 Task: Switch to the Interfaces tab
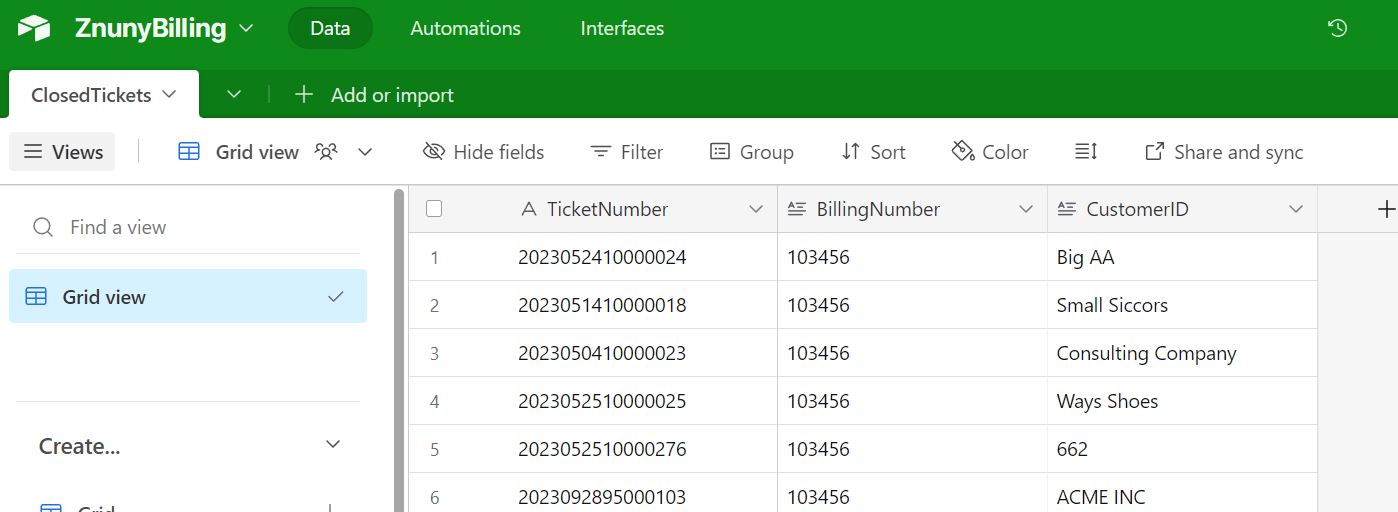pos(622,29)
